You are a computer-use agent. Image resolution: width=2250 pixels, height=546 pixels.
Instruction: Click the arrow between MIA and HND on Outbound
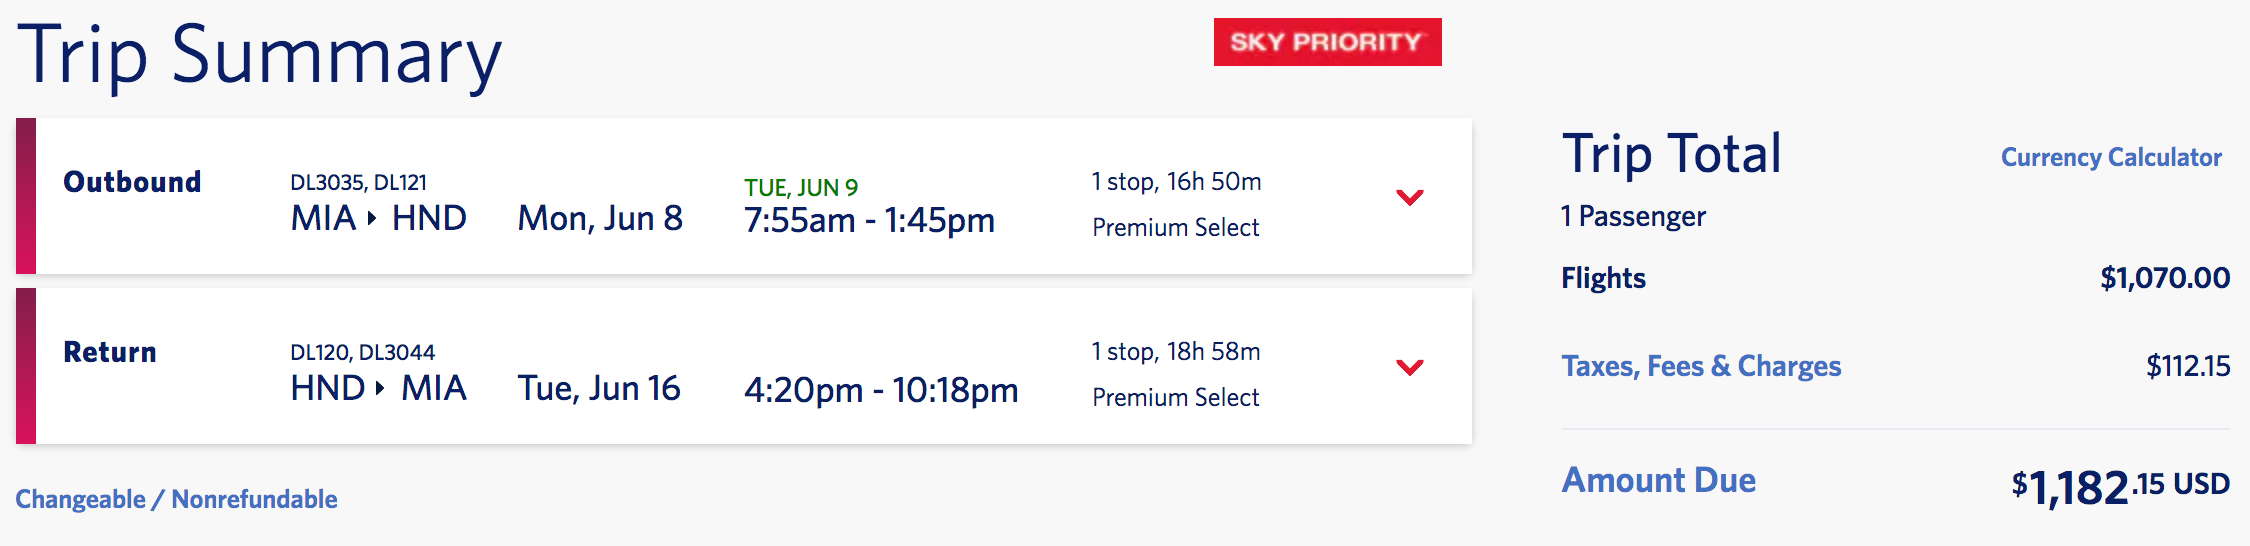click(x=372, y=218)
